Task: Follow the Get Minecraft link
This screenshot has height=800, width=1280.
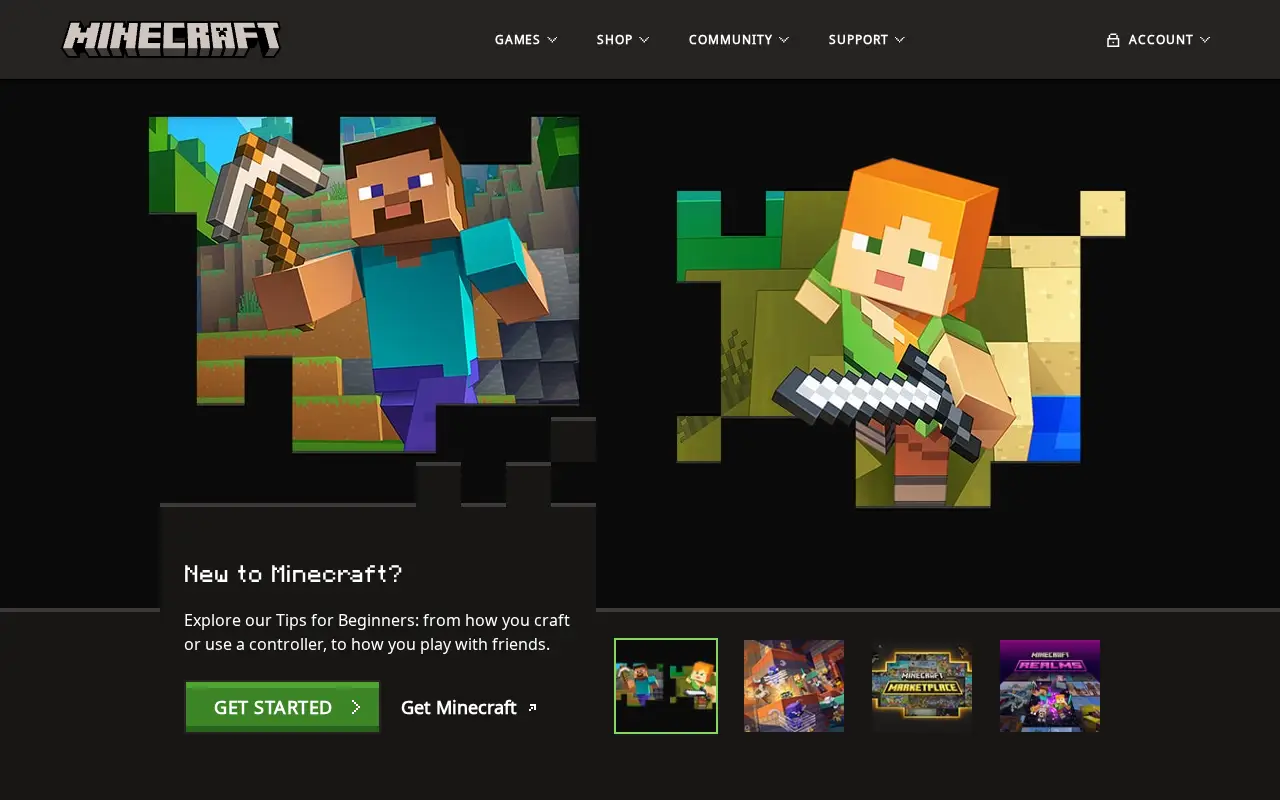Action: pyautogui.click(x=459, y=707)
